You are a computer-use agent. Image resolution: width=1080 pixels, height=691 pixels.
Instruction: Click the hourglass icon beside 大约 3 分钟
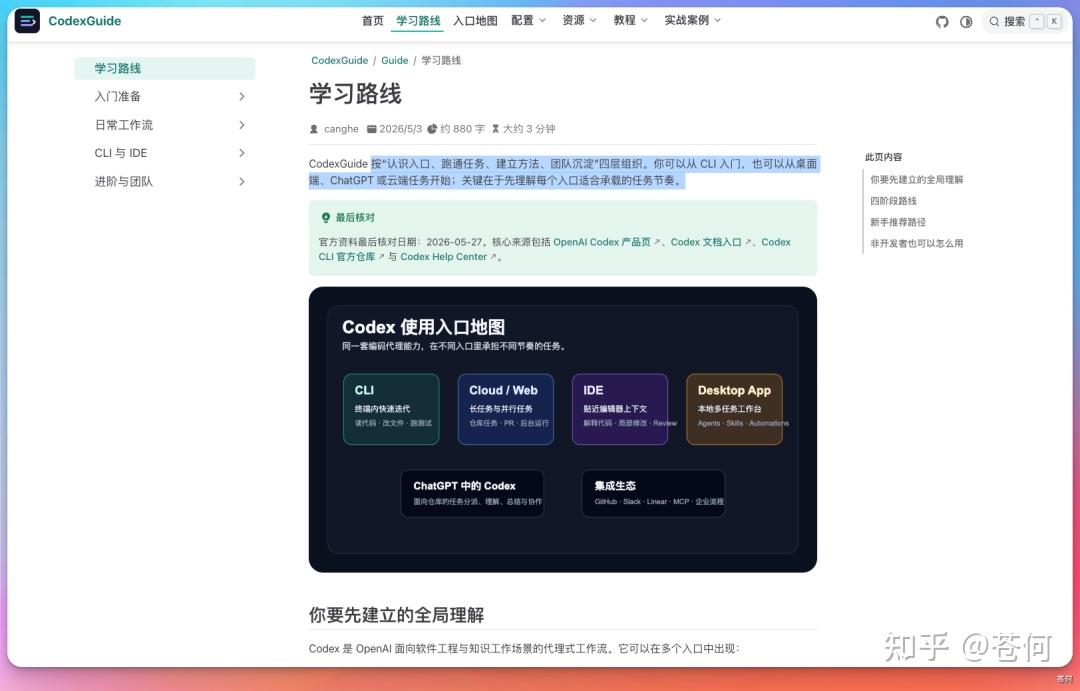[x=495, y=129]
